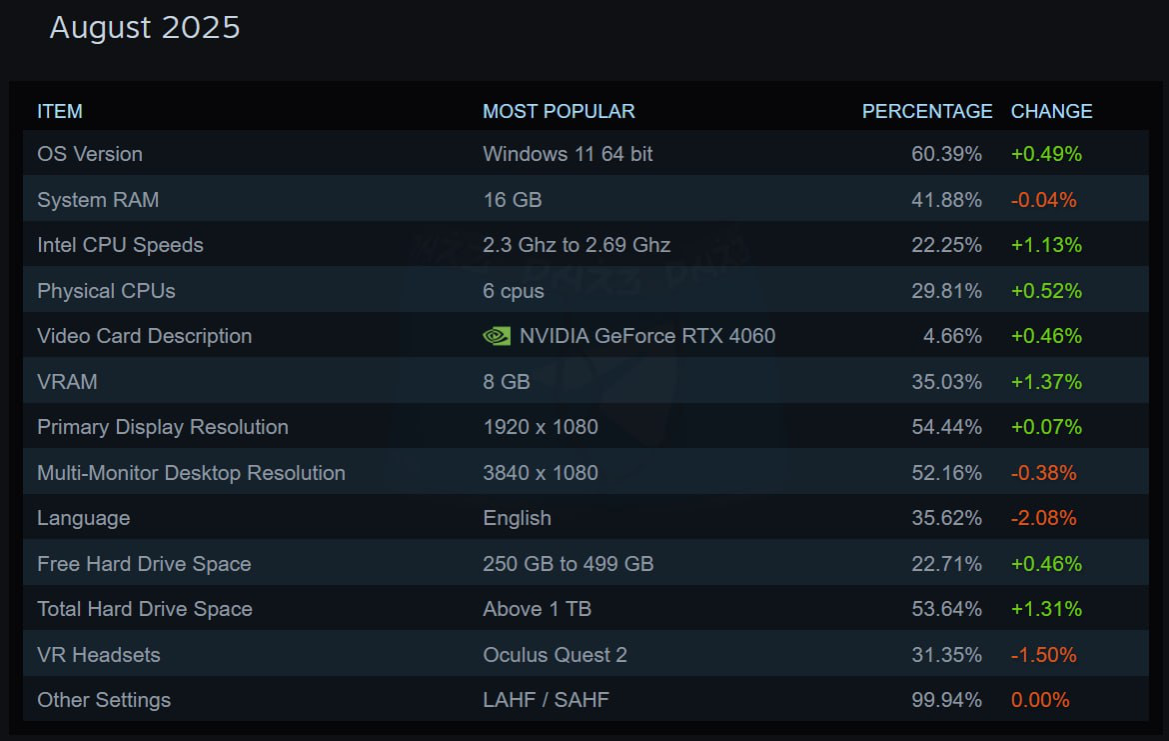Screen dimensions: 1169x741
Task: Select the VR Headsets row
Action: pyautogui.click(x=585, y=654)
